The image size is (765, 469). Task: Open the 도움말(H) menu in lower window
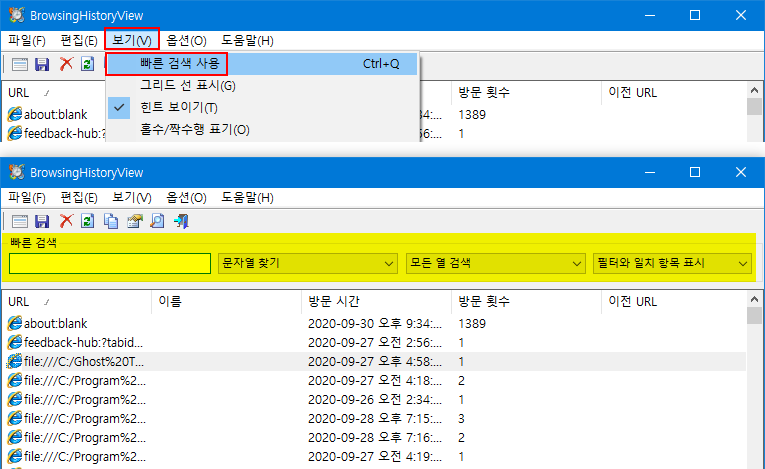pyautogui.click(x=247, y=198)
